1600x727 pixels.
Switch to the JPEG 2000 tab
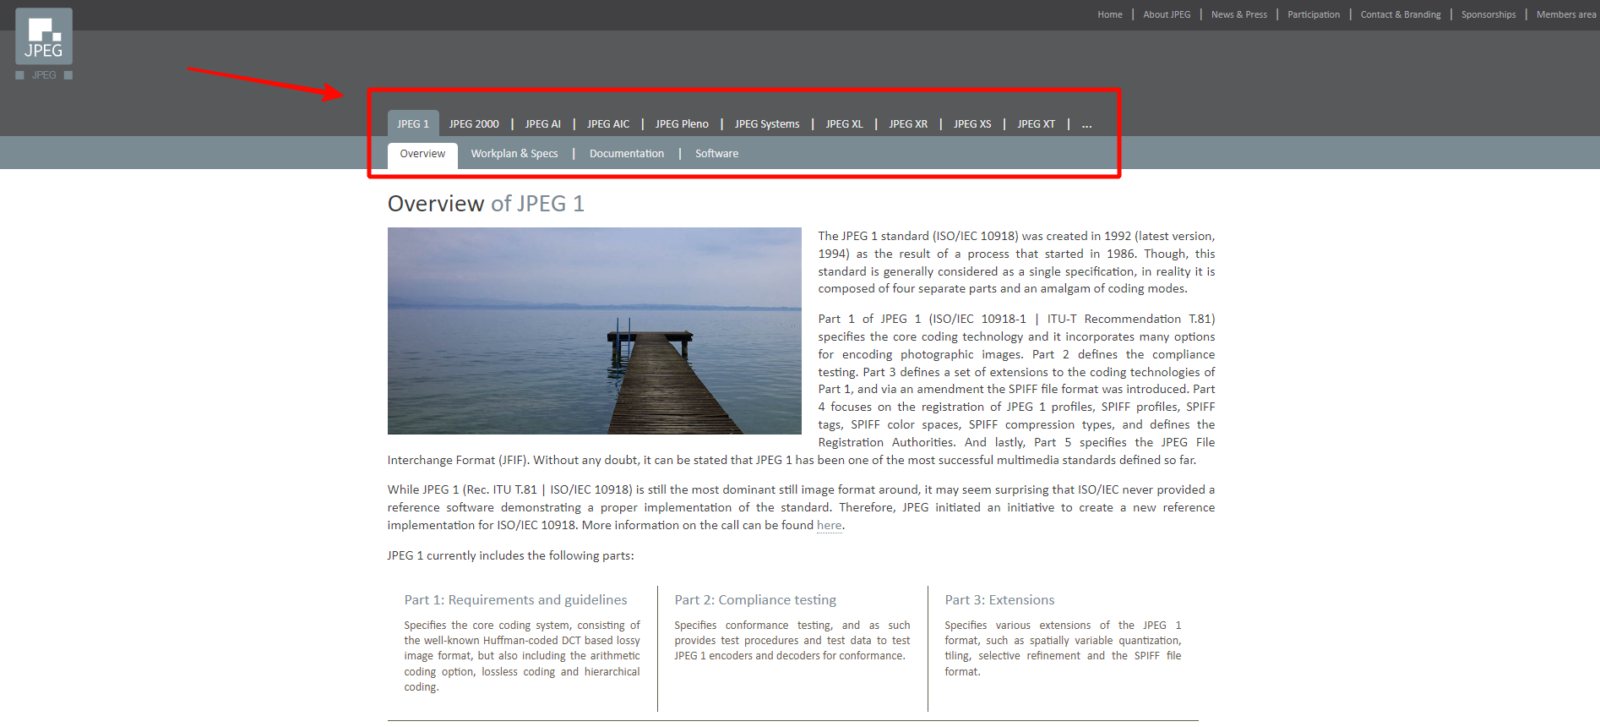(474, 124)
